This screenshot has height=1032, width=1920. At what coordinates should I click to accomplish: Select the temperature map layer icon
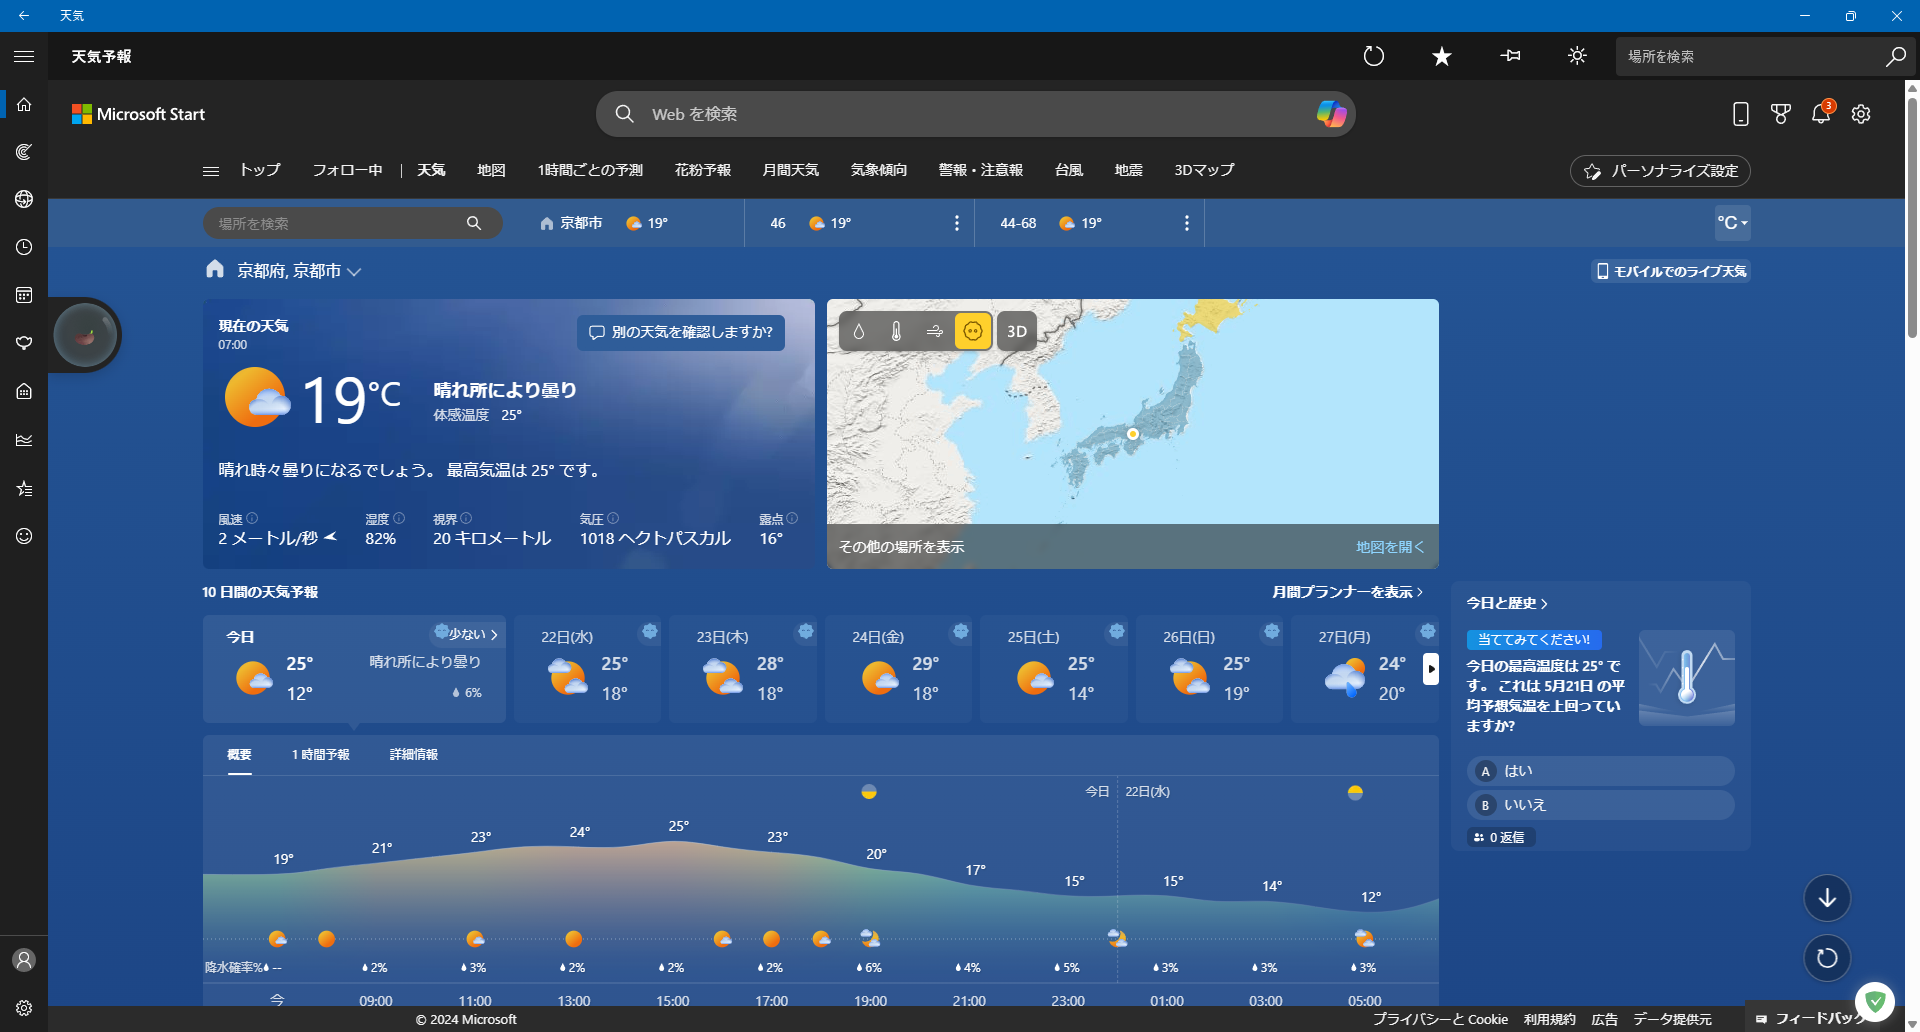pyautogui.click(x=896, y=332)
